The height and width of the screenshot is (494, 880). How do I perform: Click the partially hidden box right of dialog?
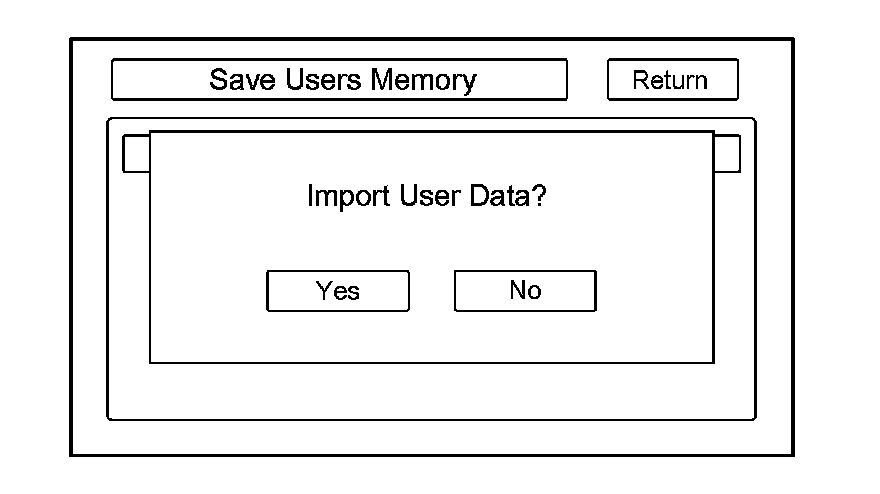click(x=727, y=153)
